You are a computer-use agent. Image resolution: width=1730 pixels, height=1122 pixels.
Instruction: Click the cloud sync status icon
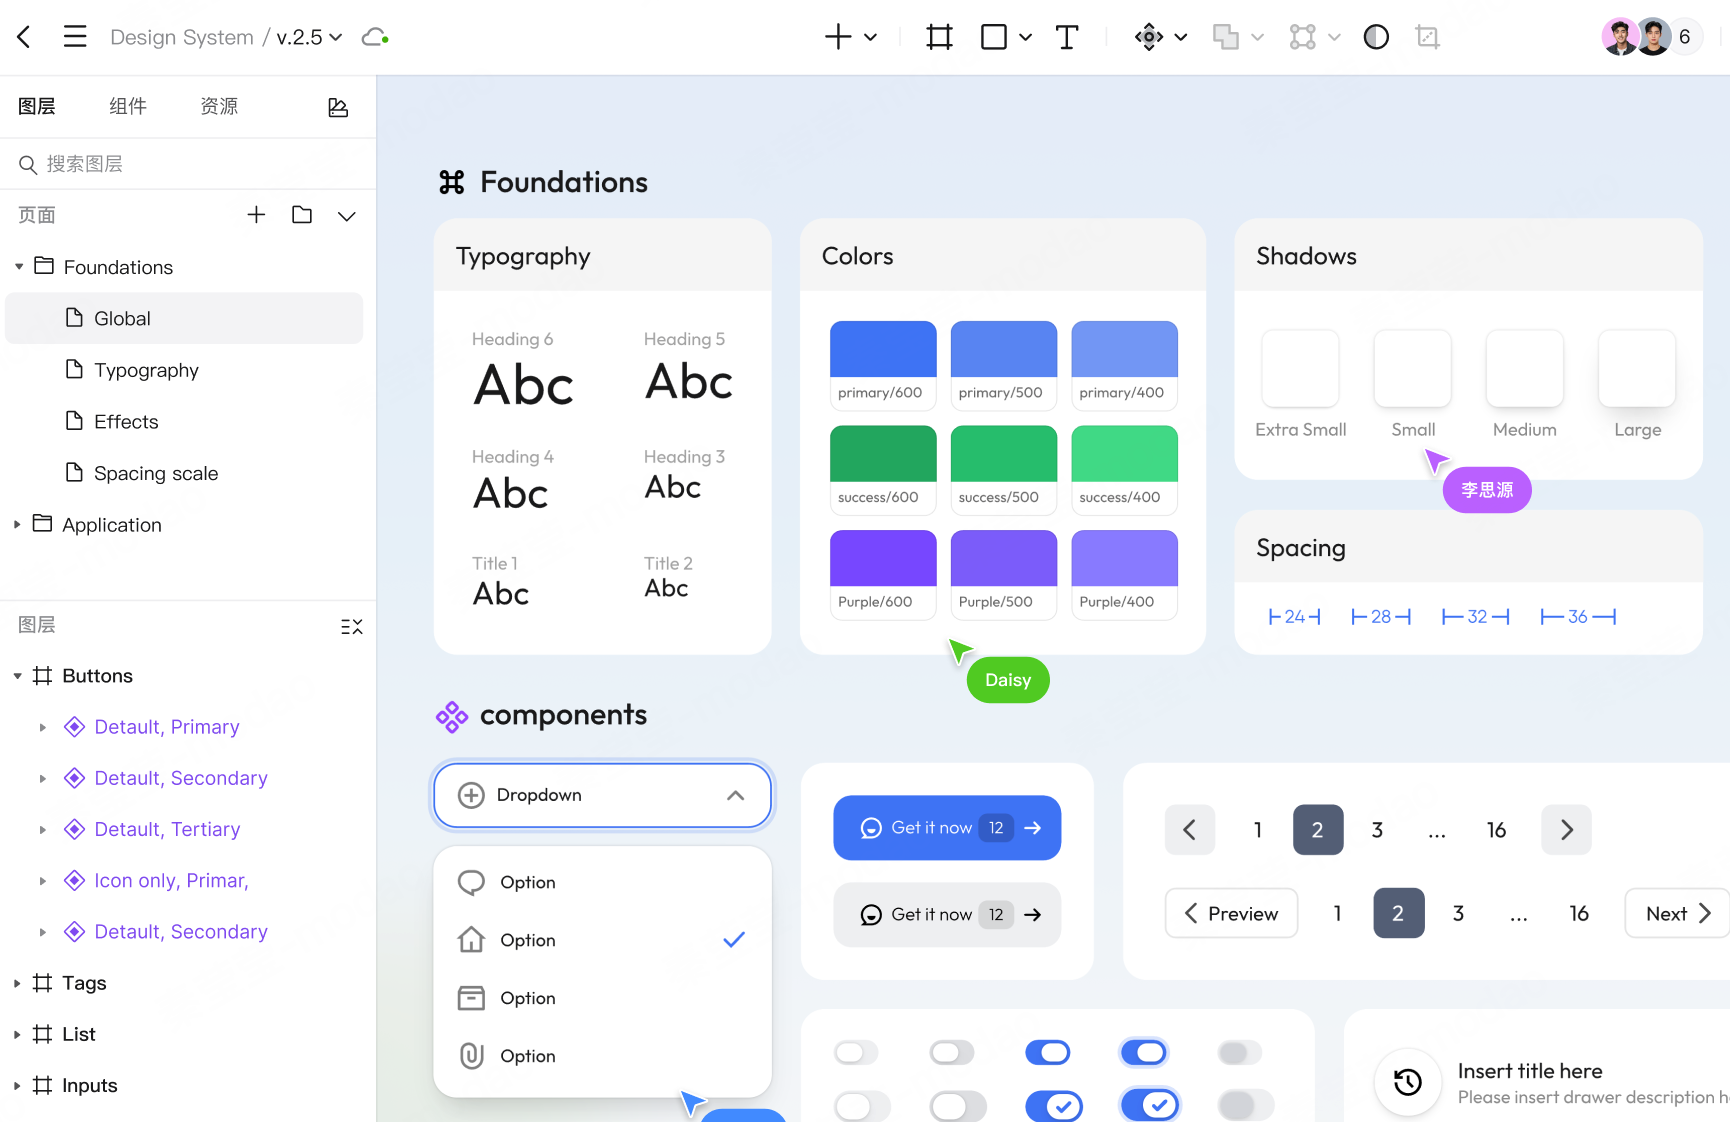375,37
